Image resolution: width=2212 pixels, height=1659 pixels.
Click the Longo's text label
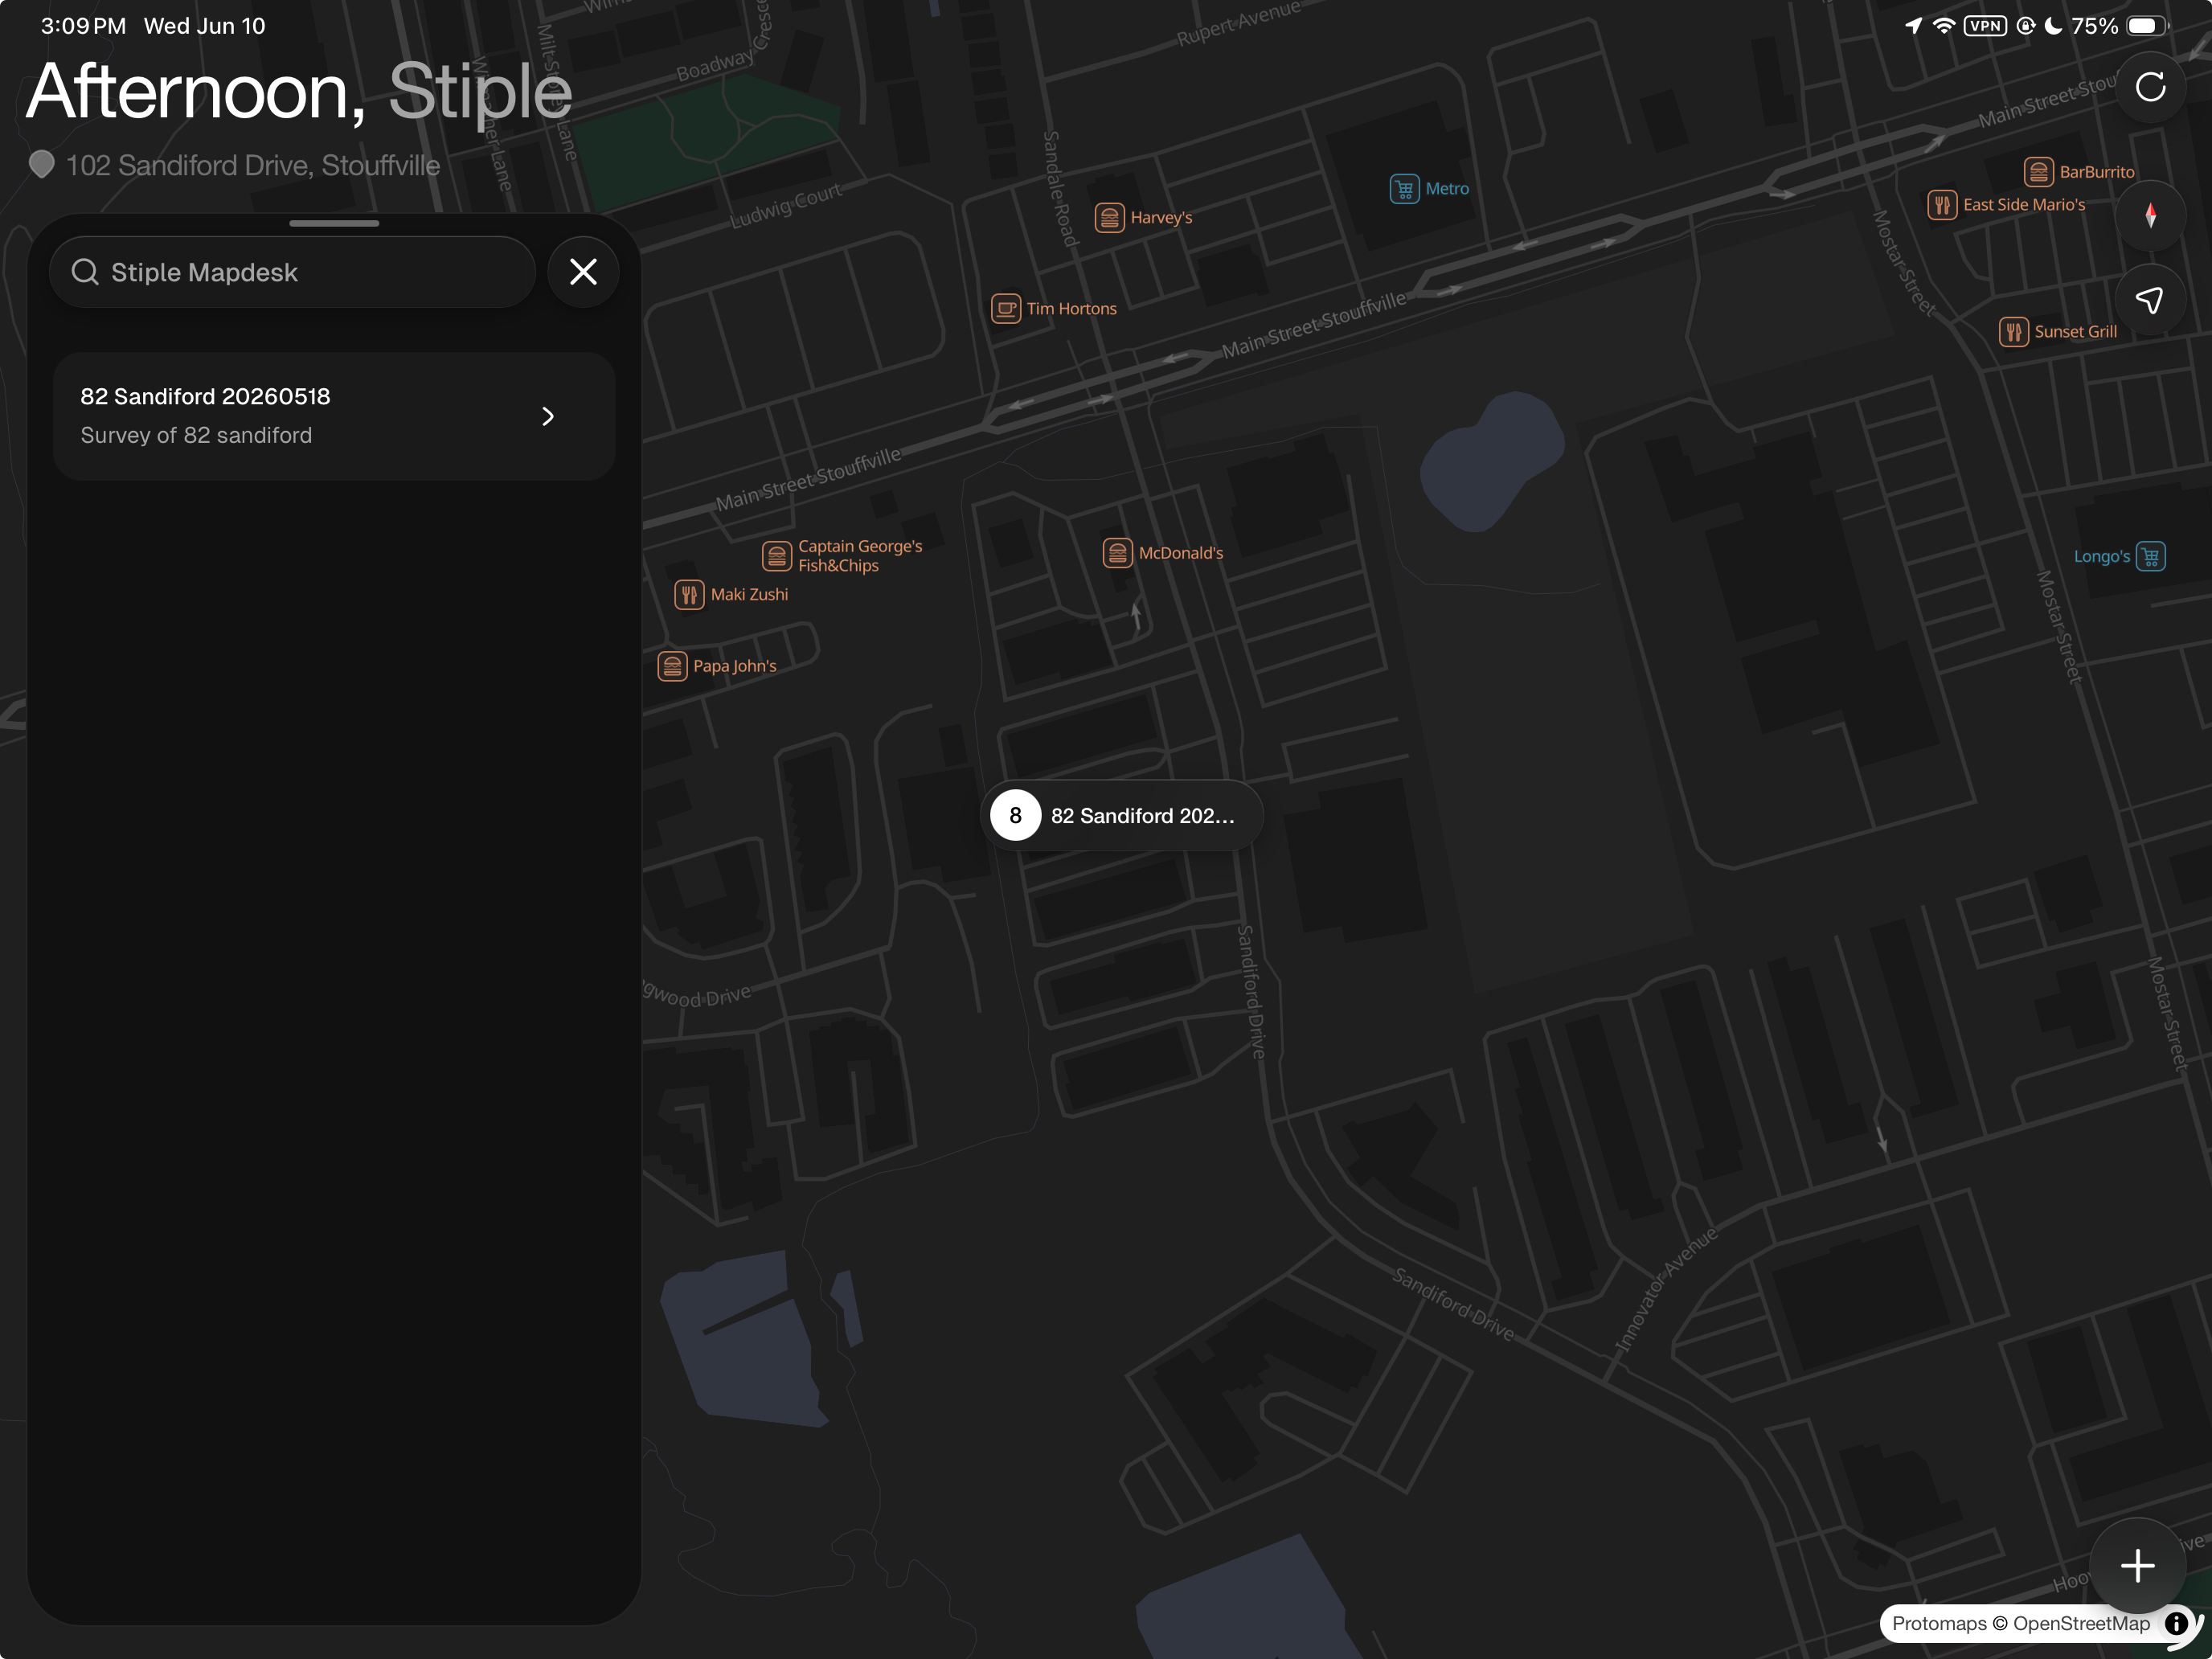2101,556
